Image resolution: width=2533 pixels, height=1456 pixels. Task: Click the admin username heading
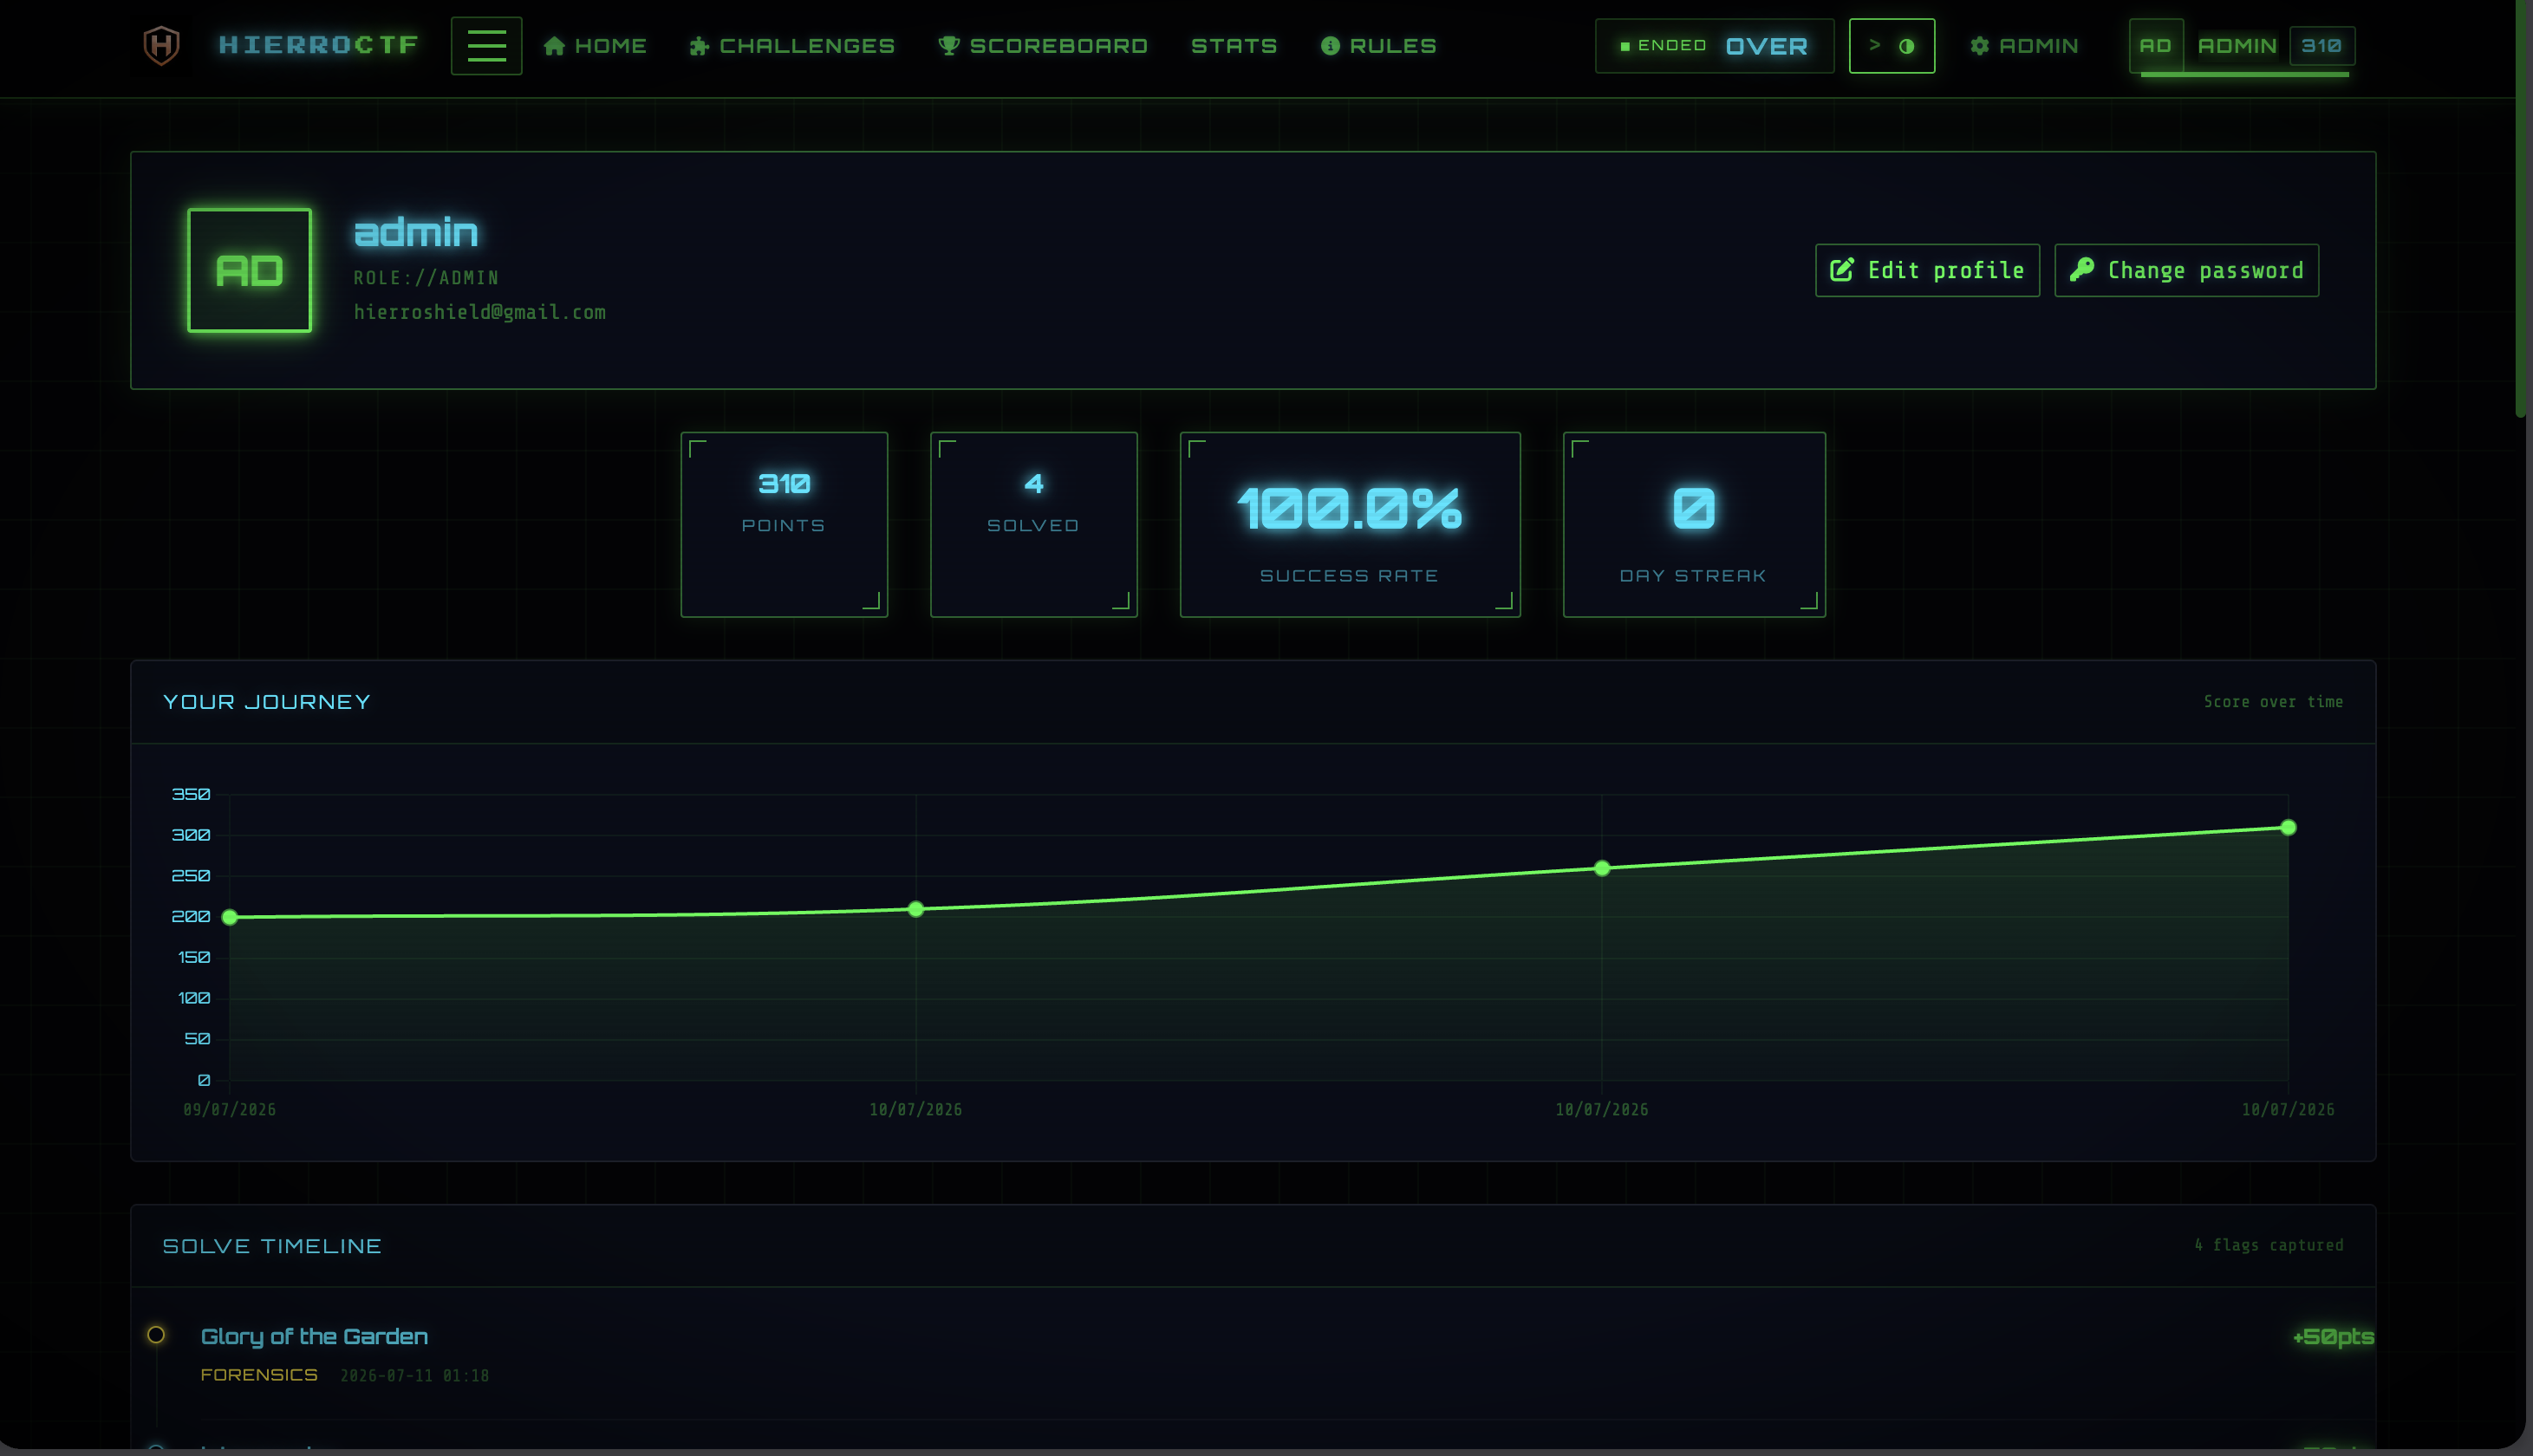point(416,233)
